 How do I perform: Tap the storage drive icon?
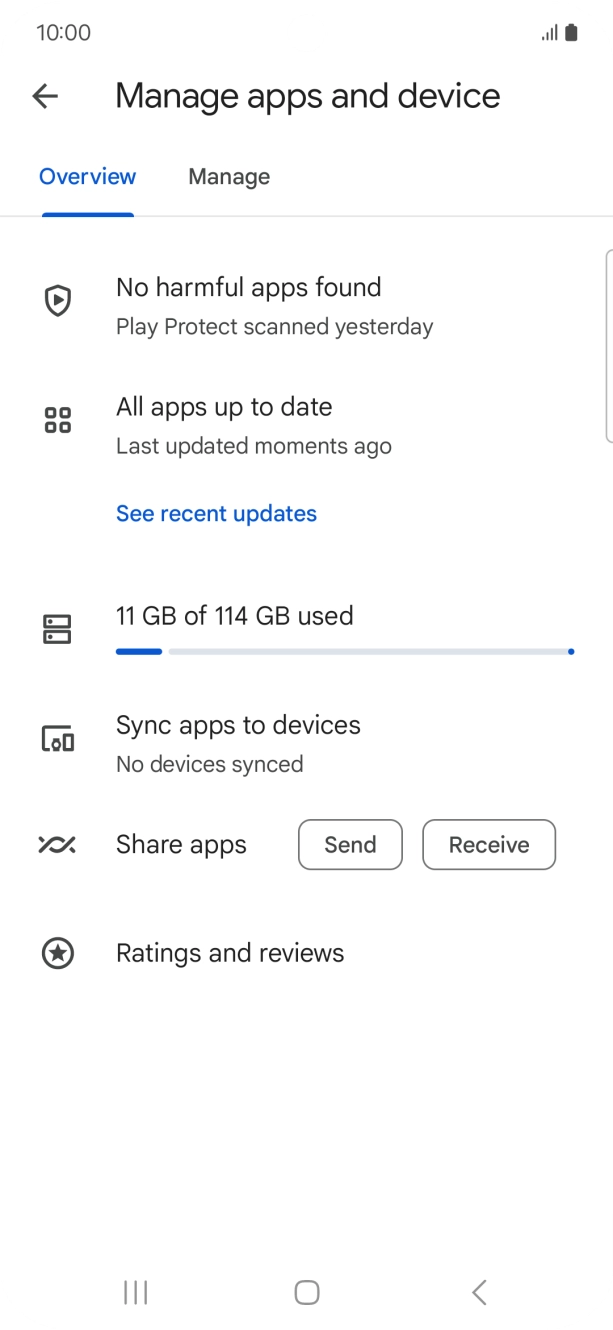click(58, 629)
